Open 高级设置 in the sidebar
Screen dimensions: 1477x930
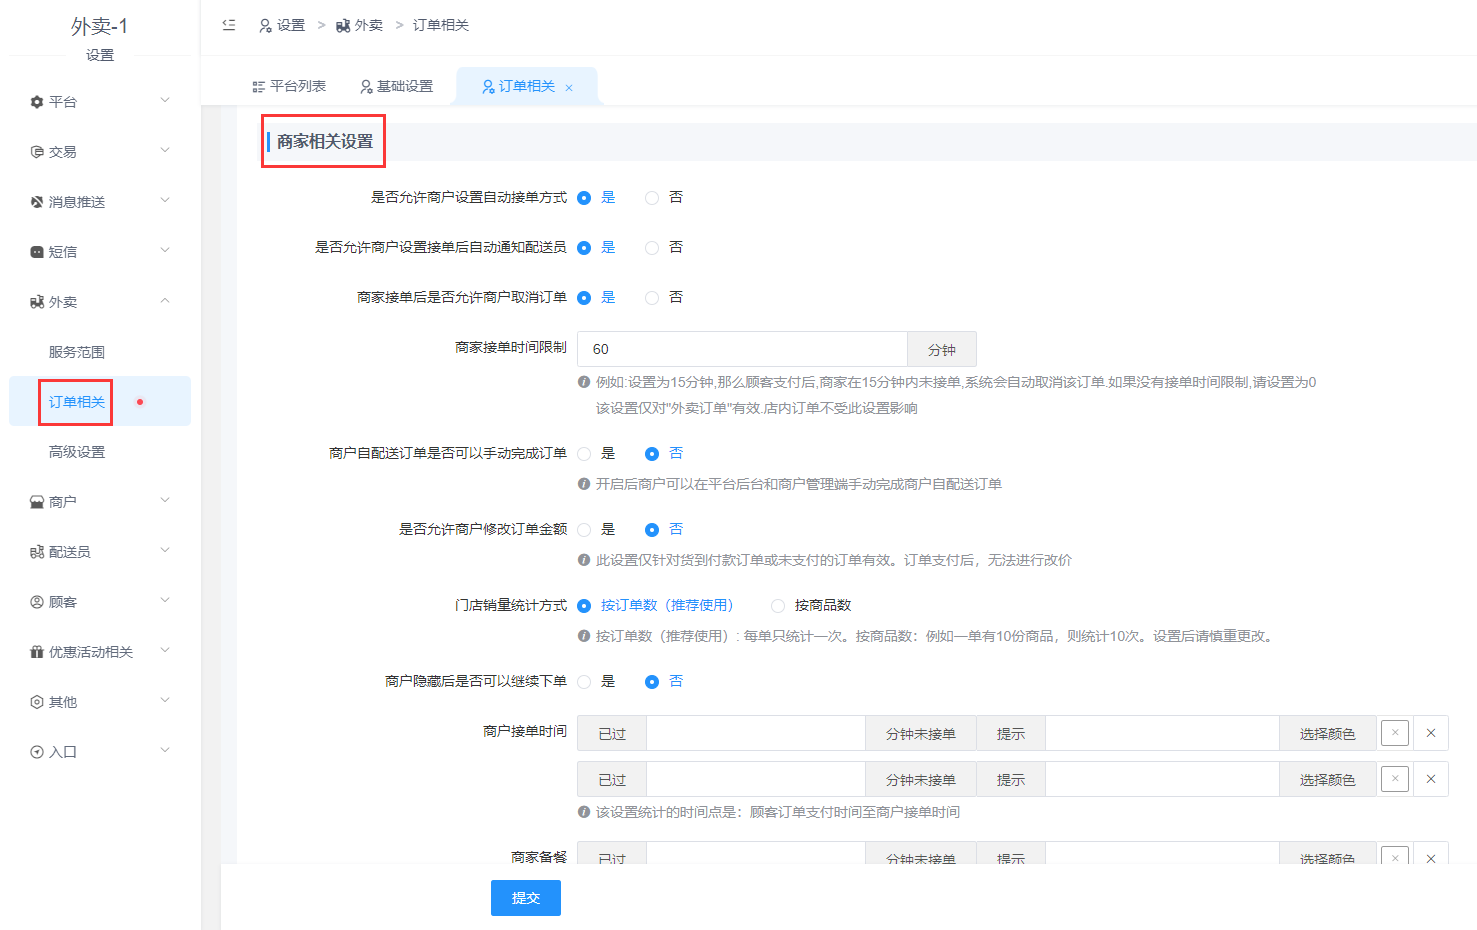coord(77,452)
